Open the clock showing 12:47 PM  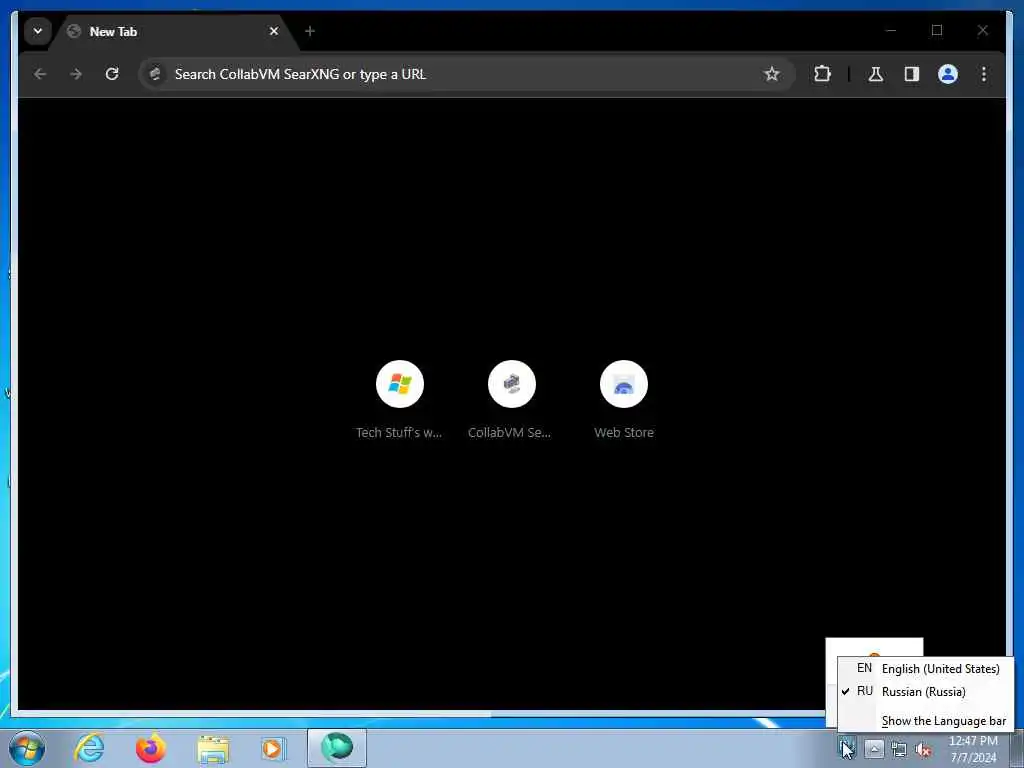[973, 749]
